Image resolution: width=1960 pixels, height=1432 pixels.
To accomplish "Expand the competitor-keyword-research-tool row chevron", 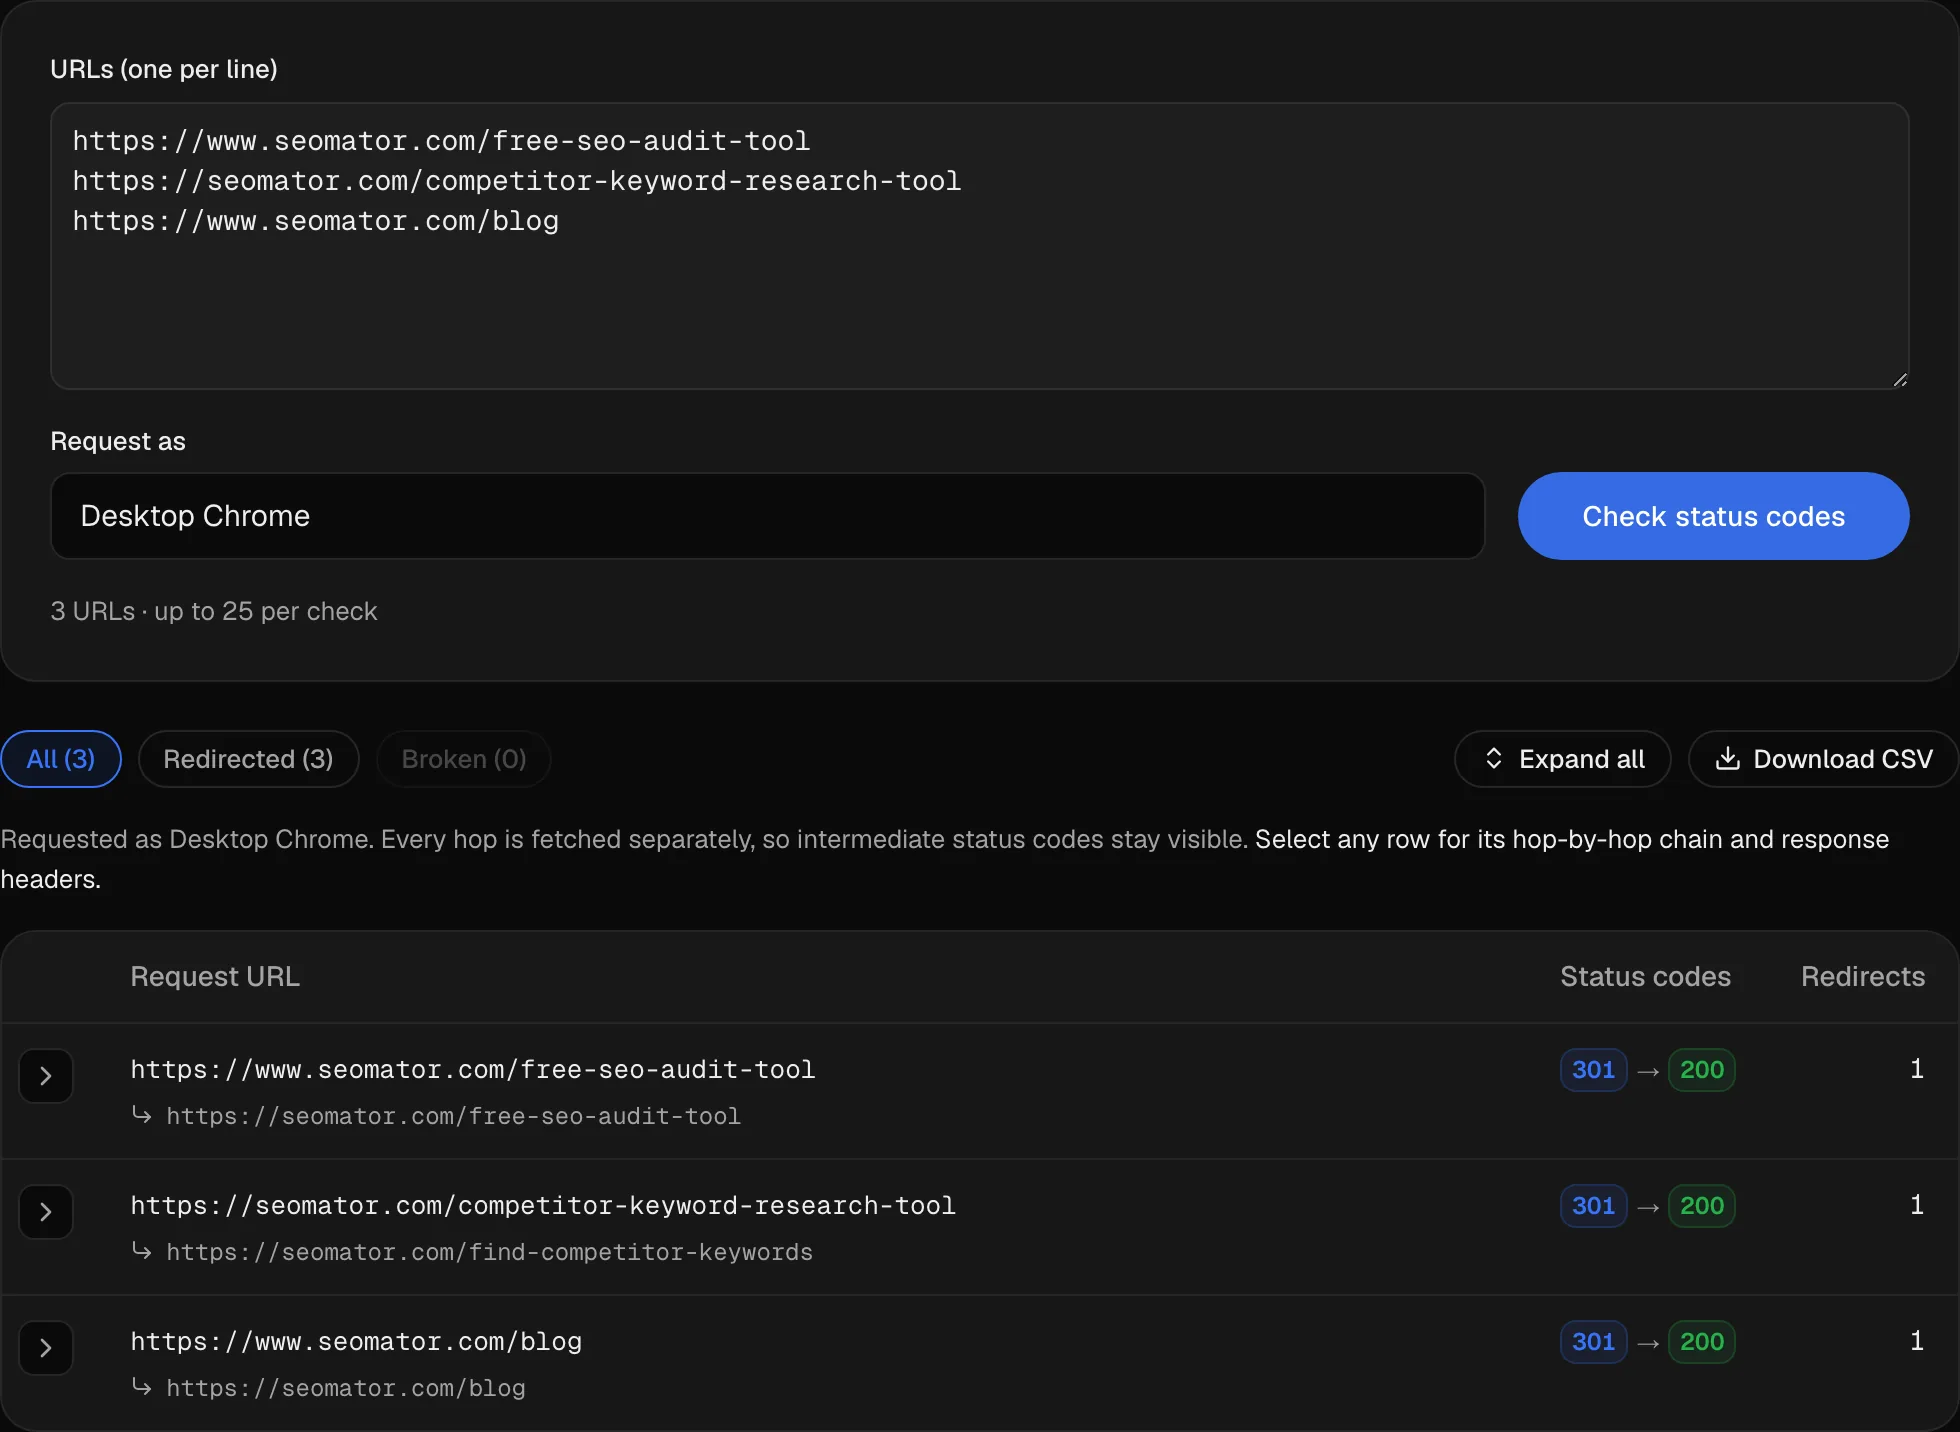I will tap(46, 1212).
